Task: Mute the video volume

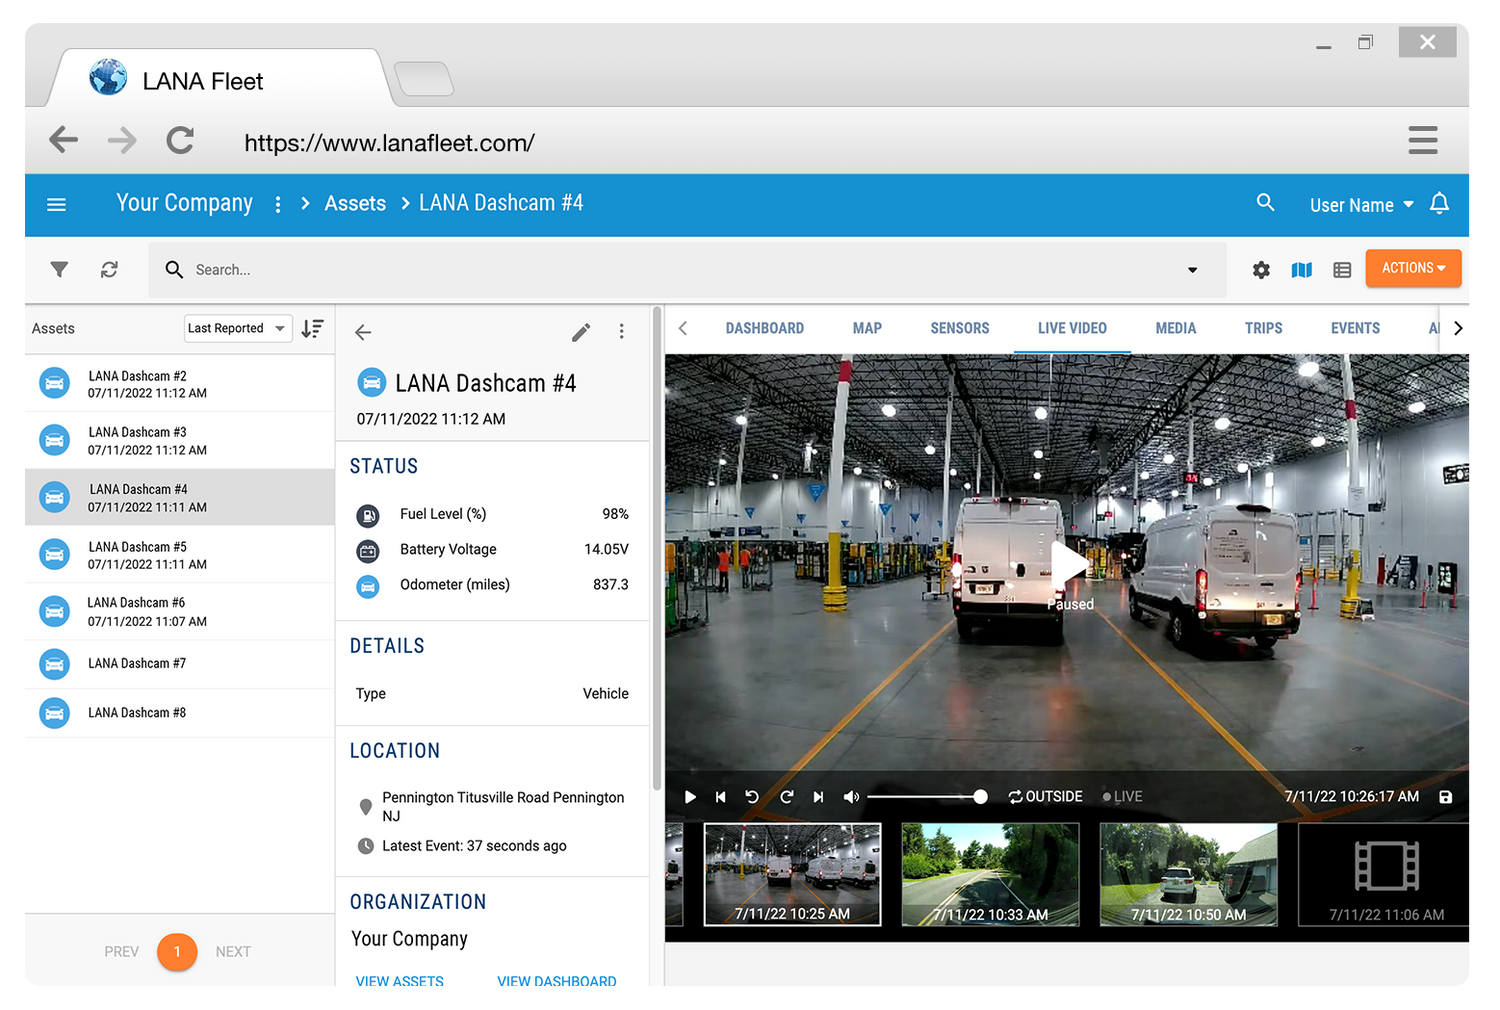Action: (851, 797)
